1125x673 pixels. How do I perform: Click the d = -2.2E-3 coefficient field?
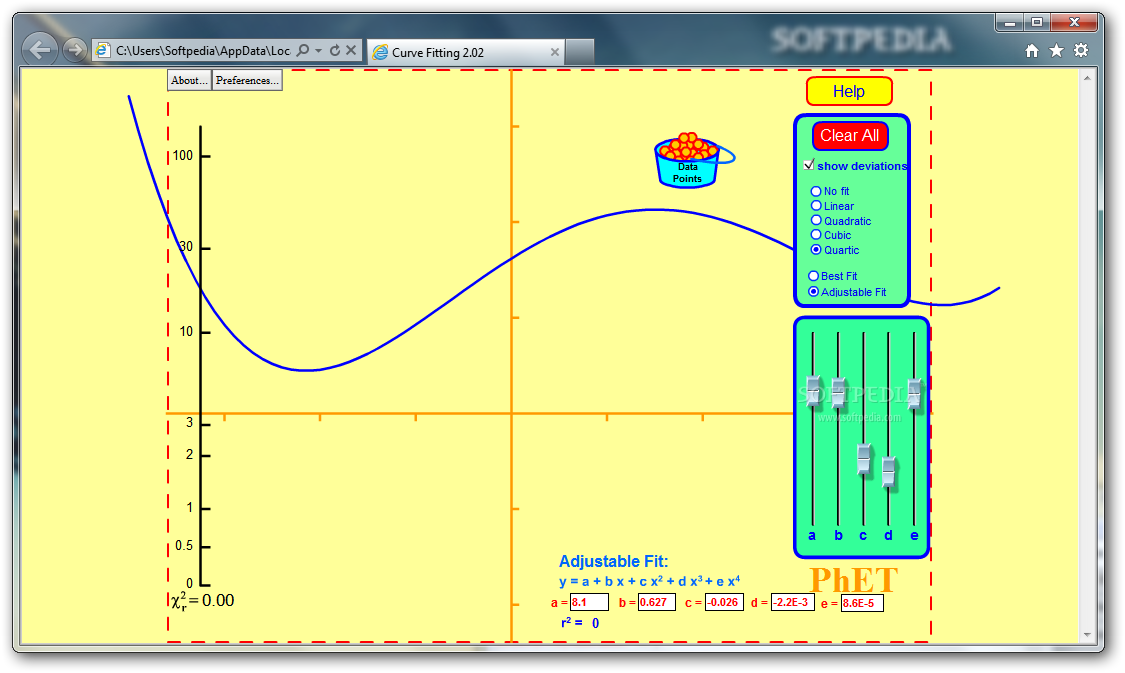tap(793, 603)
